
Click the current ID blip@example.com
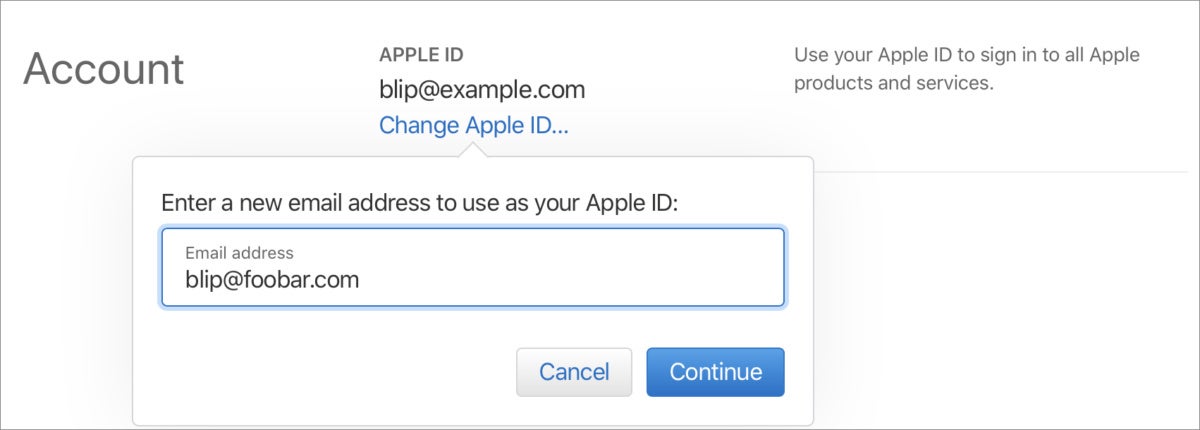(482, 90)
